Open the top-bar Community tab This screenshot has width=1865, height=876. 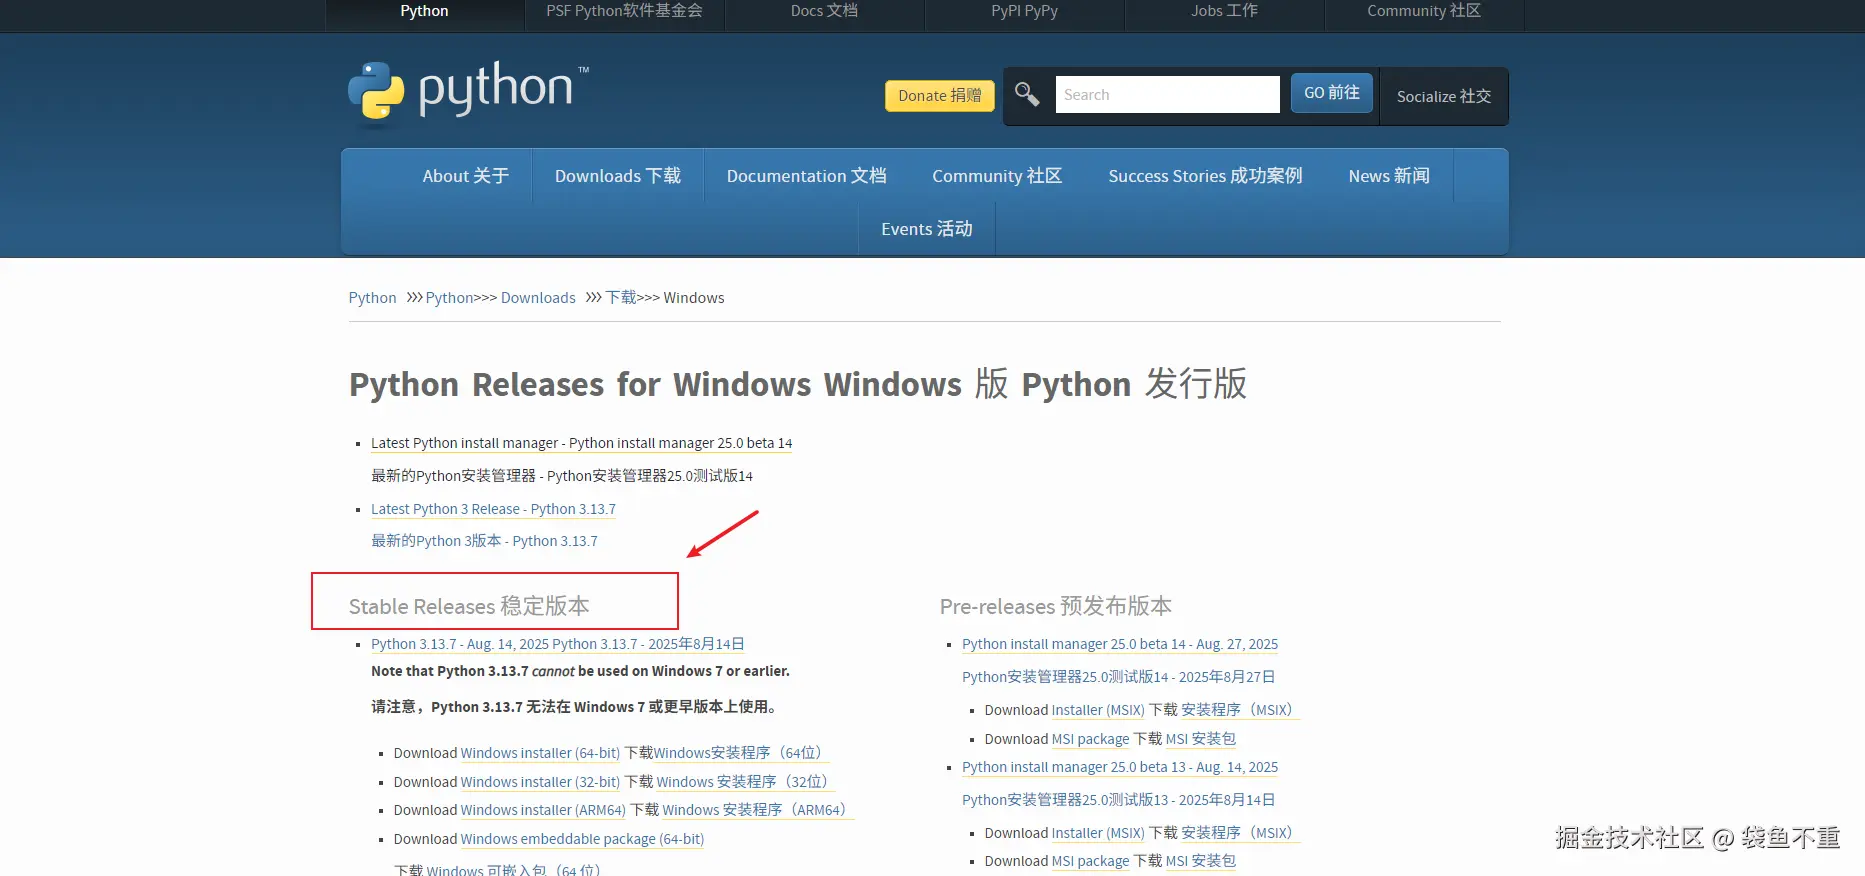(x=1424, y=12)
